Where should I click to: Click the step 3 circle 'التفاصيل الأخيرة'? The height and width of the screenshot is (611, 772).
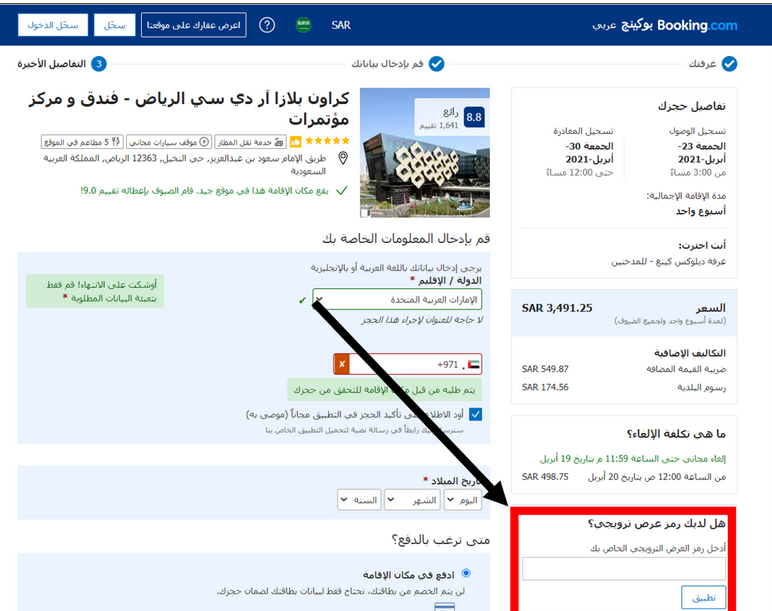[x=99, y=64]
